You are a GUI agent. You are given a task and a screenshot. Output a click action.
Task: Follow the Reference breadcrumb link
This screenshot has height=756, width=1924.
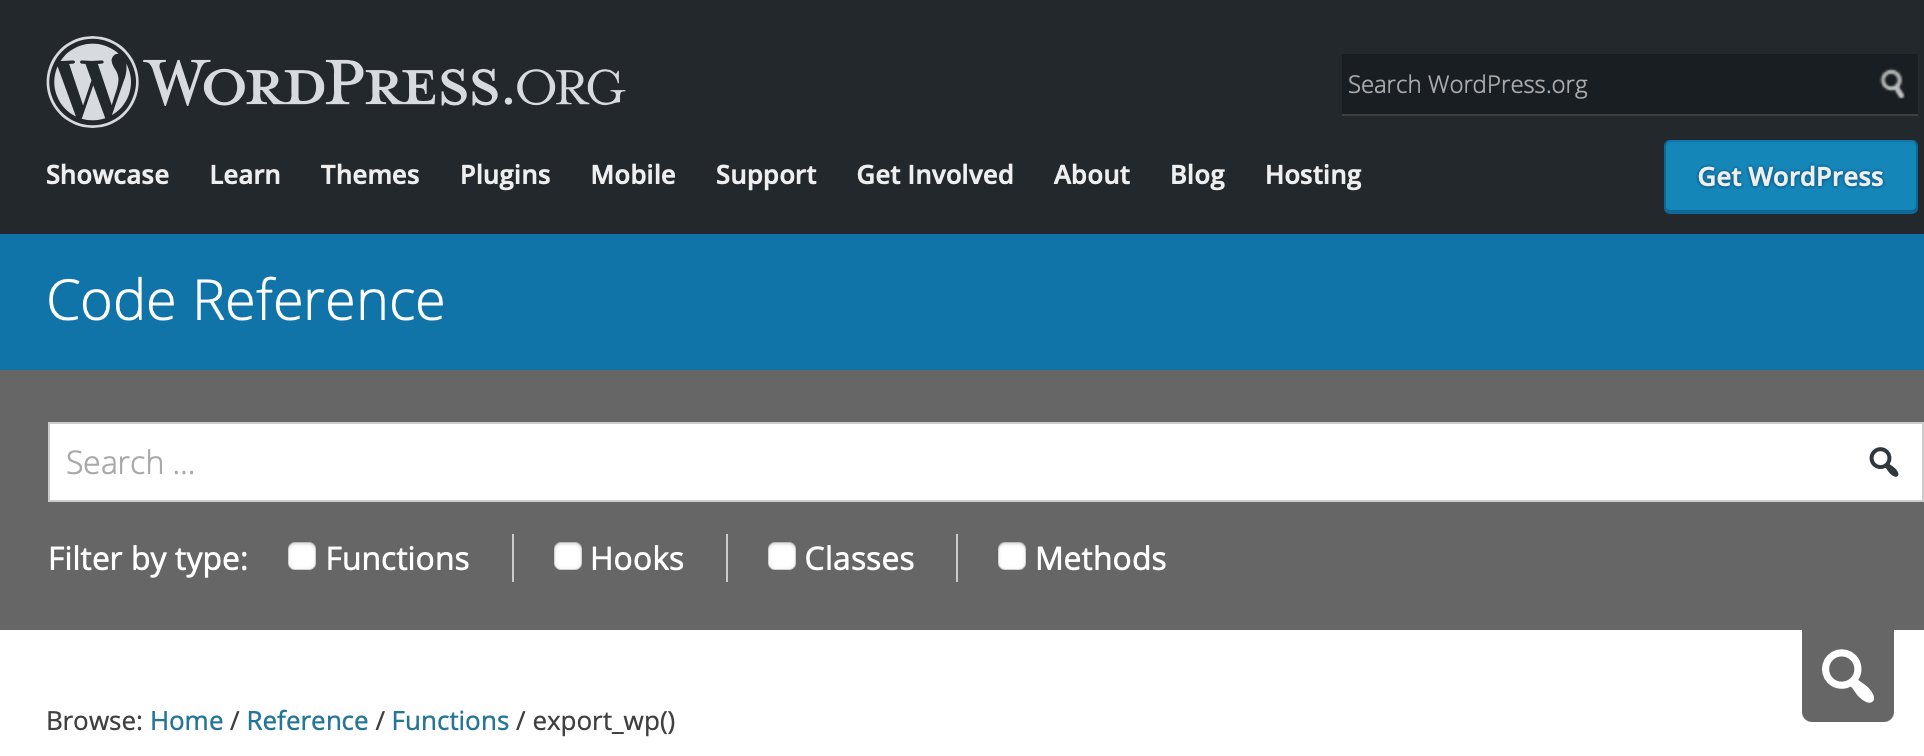[x=307, y=721]
